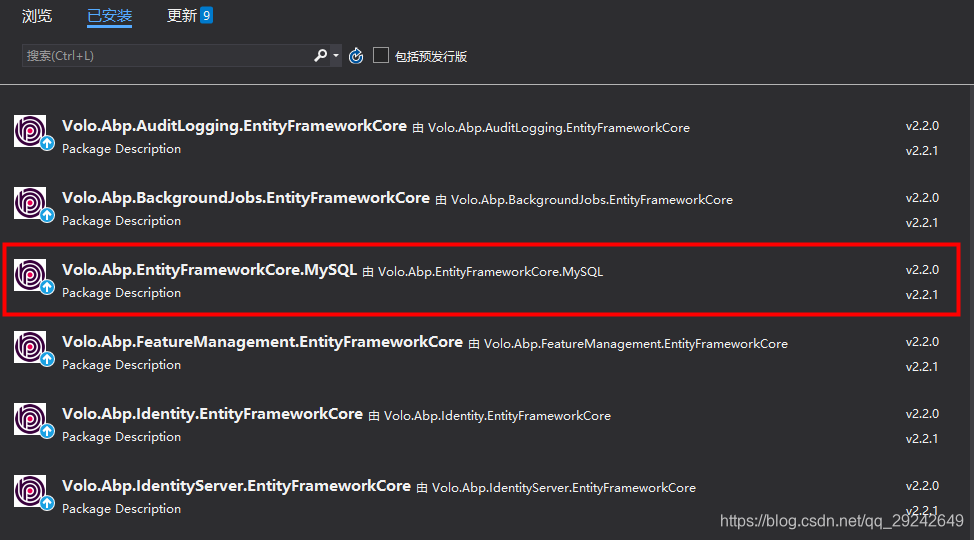Click the v2.2.1 version of Identity package
Viewport: 974px width, 540px height.
pyautogui.click(x=922, y=439)
